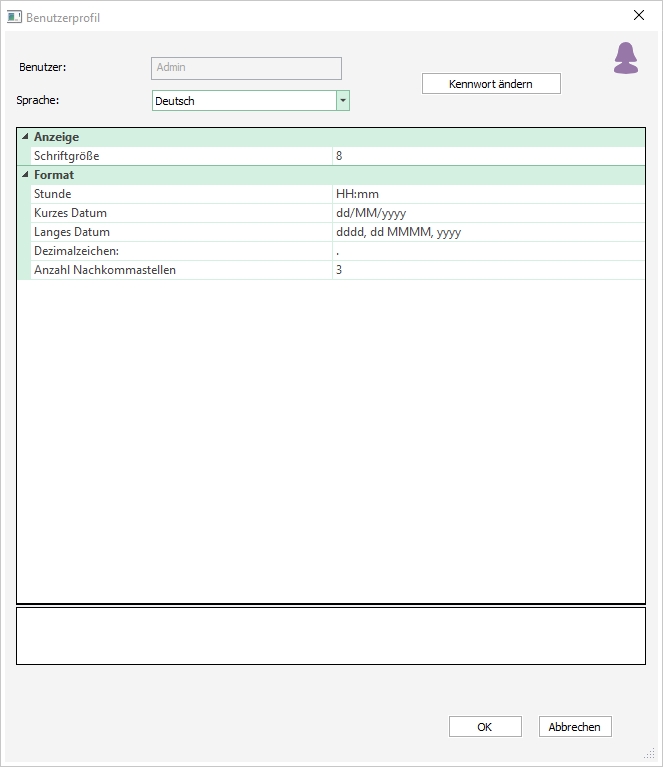Click the Kennwort ändern button
Screen dimensions: 663x767
point(491,84)
